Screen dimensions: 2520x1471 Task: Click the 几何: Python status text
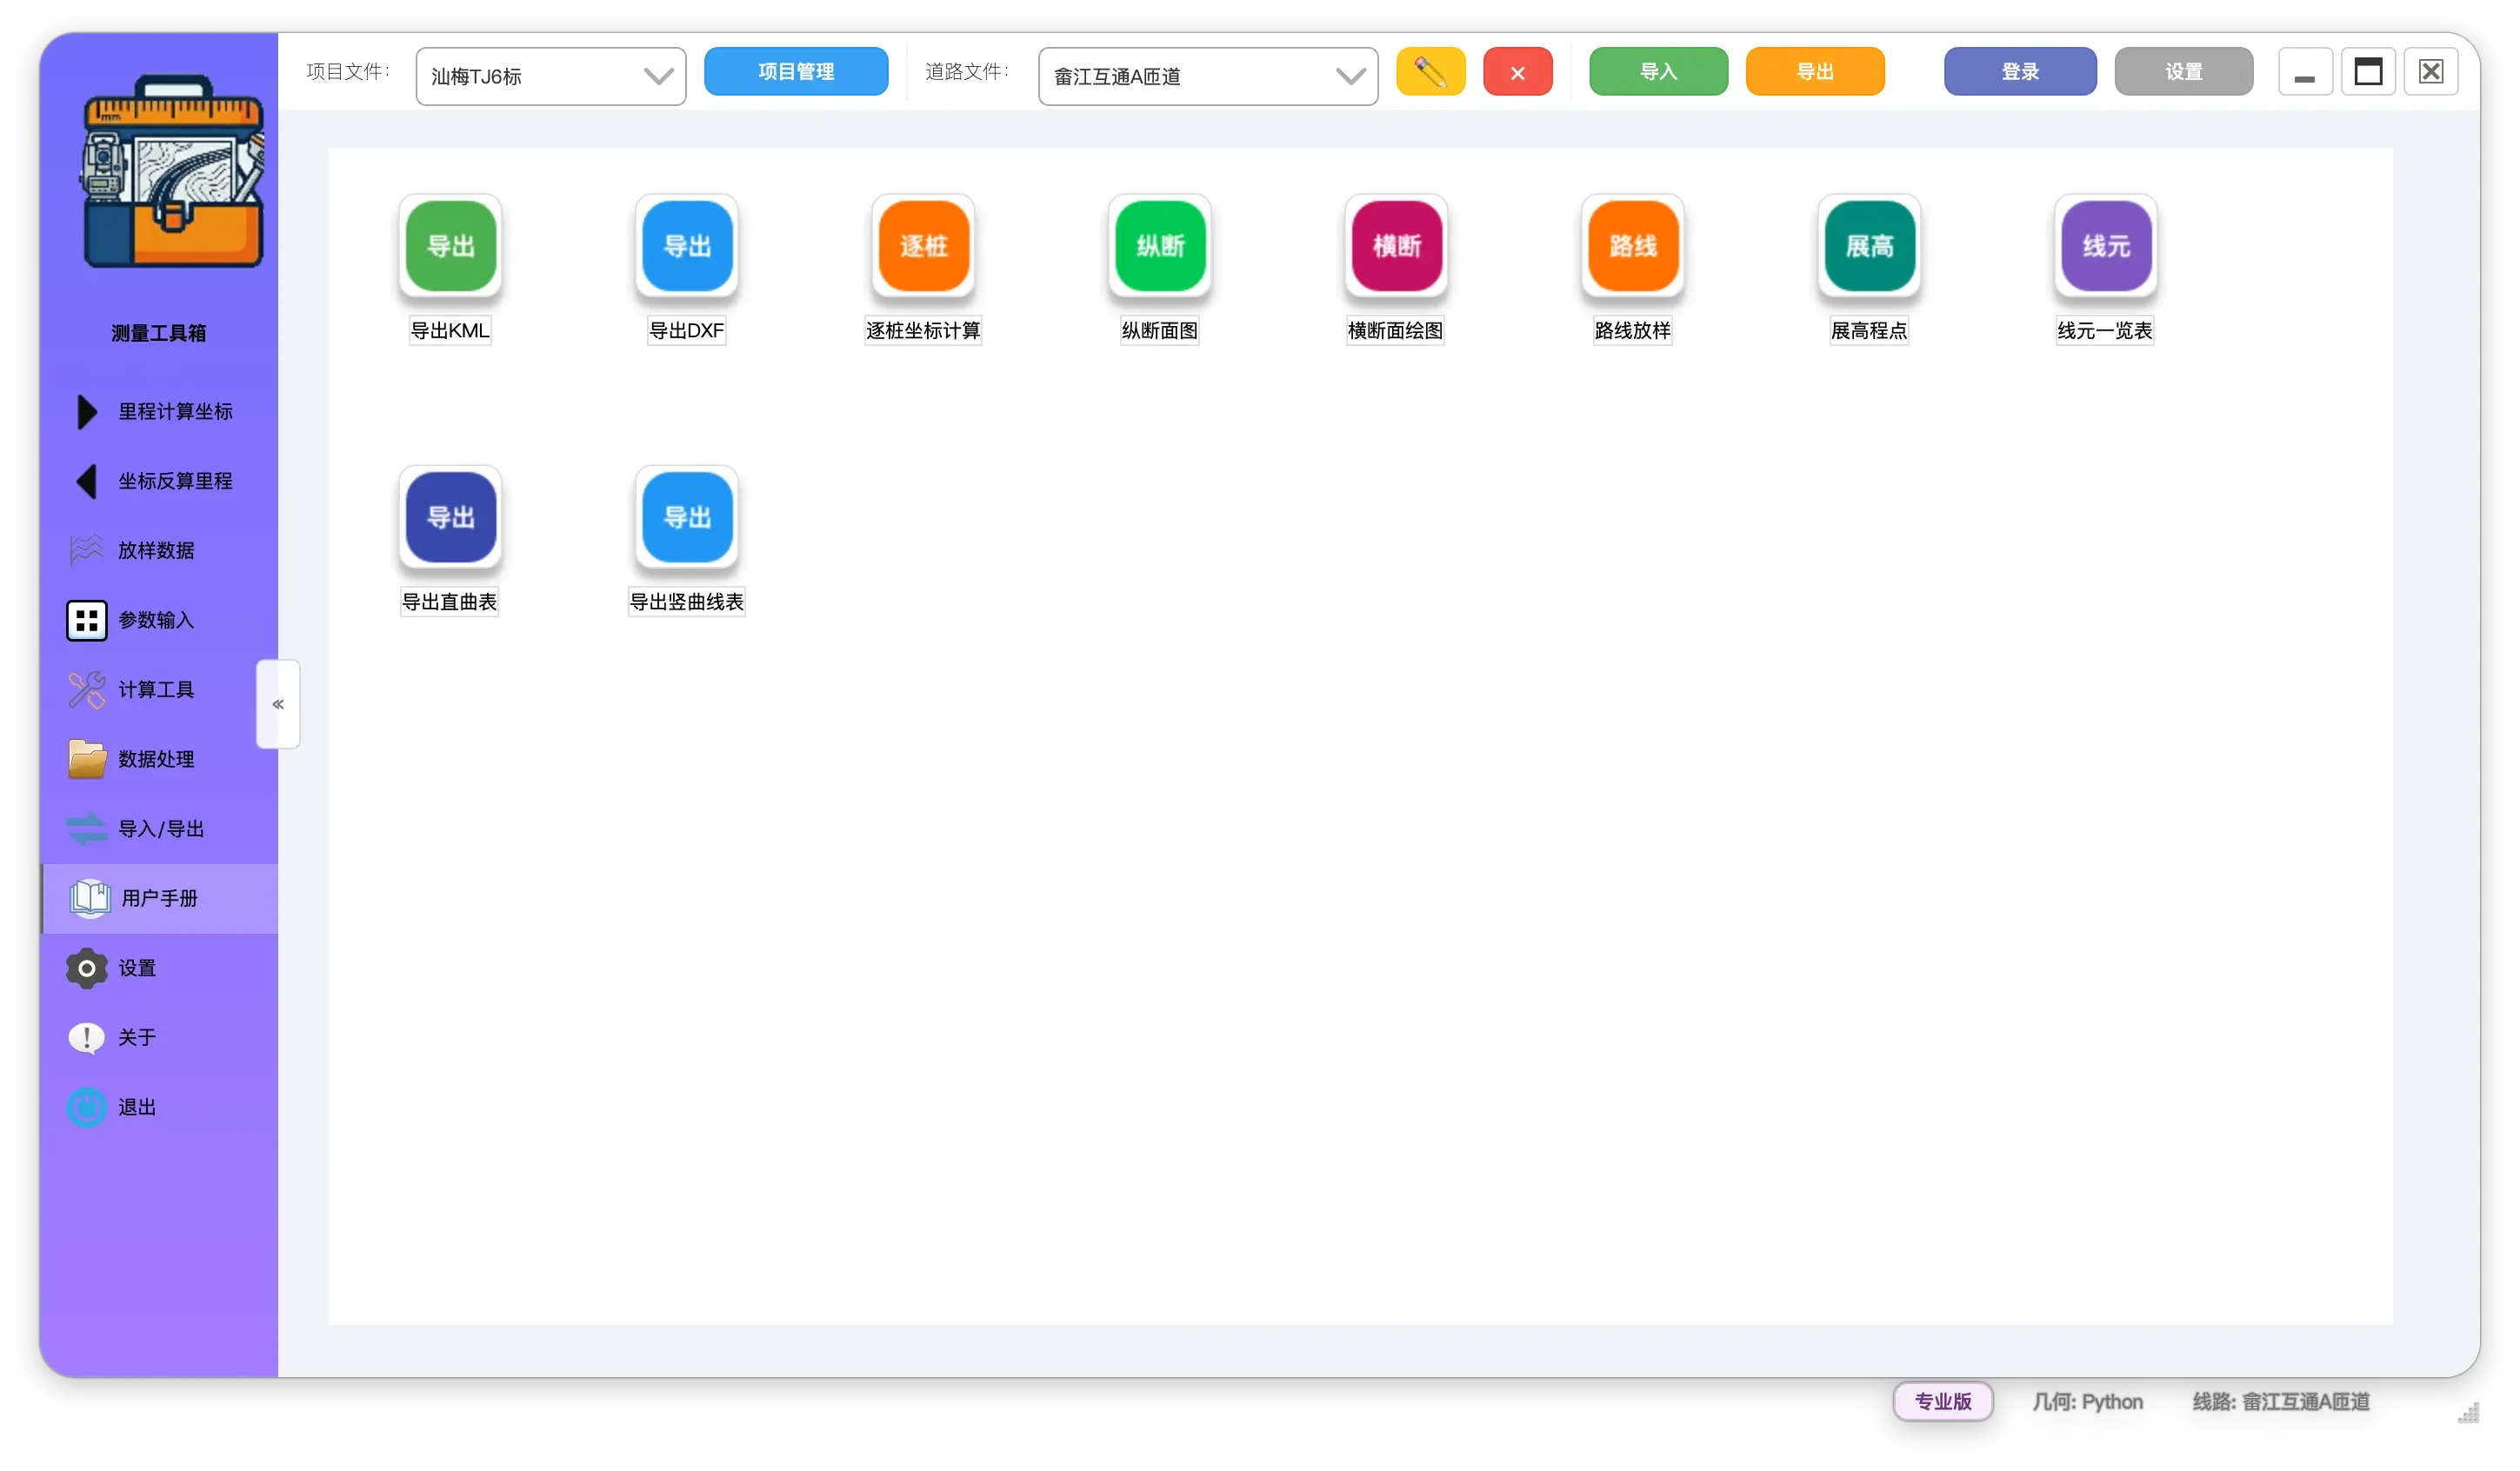(x=2088, y=1402)
